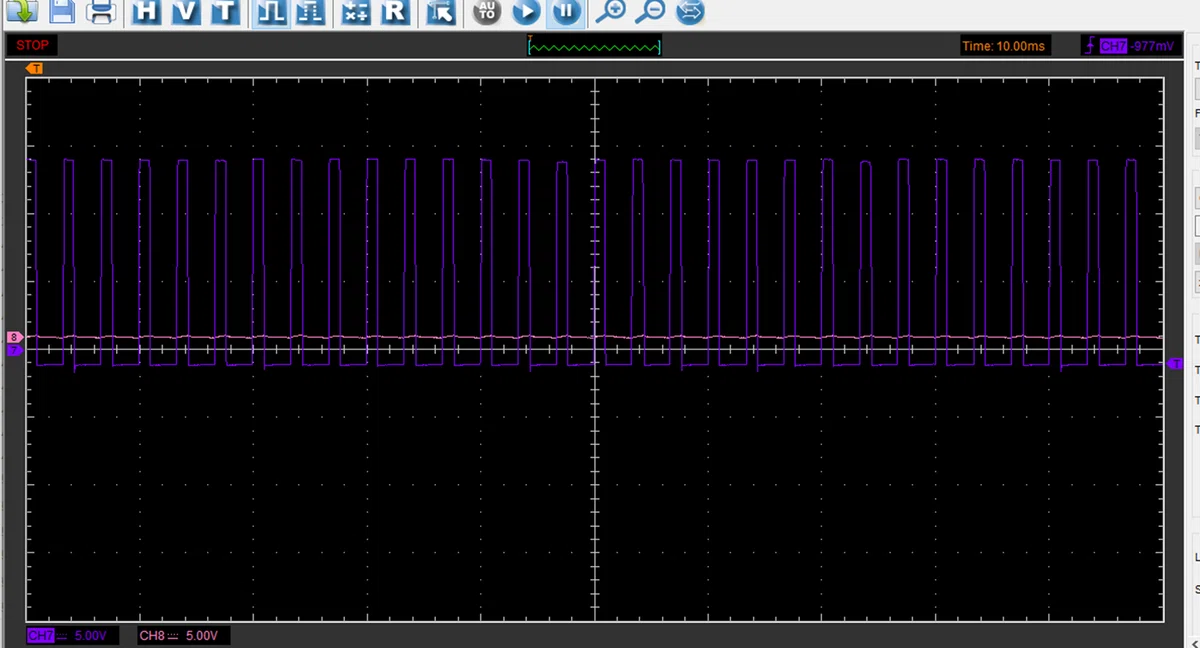The height and width of the screenshot is (648, 1200).
Task: Click the waveform overview minimap
Action: (x=595, y=46)
